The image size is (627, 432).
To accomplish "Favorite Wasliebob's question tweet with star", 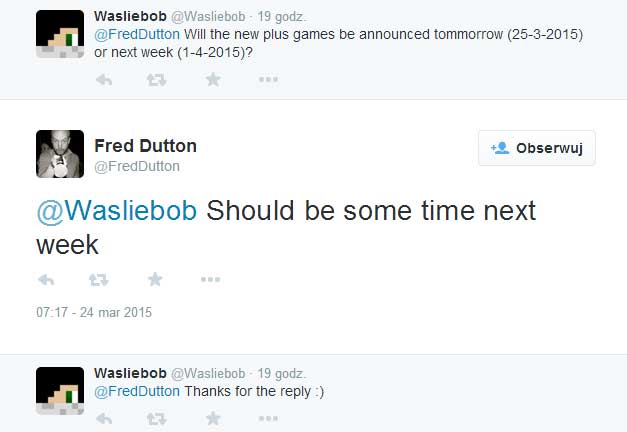I will coord(212,80).
